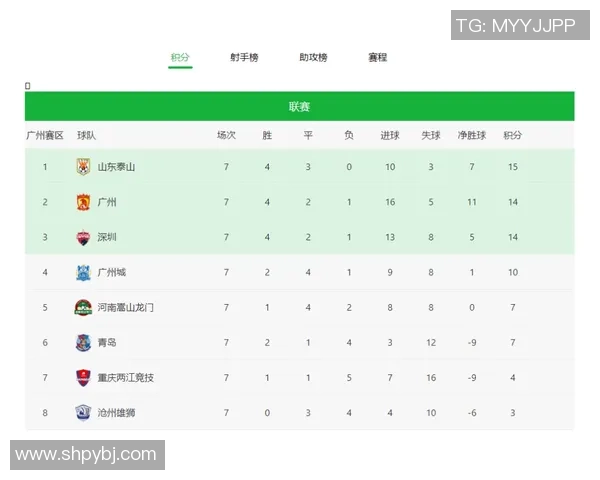Image resolution: width=600 pixels, height=480 pixels.
Task: Click the Guangzhou City team logo
Action: 83,272
